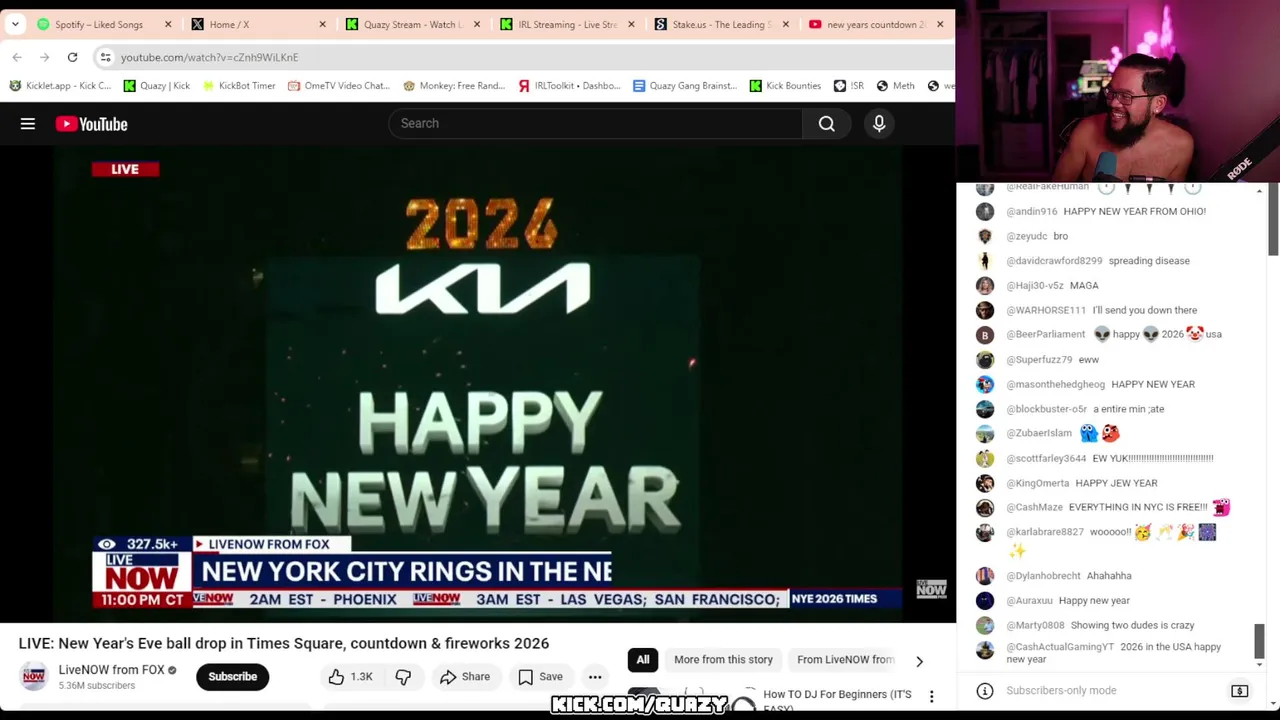This screenshot has height=720, width=1280.
Task: Open ISR bookmark
Action: point(849,86)
